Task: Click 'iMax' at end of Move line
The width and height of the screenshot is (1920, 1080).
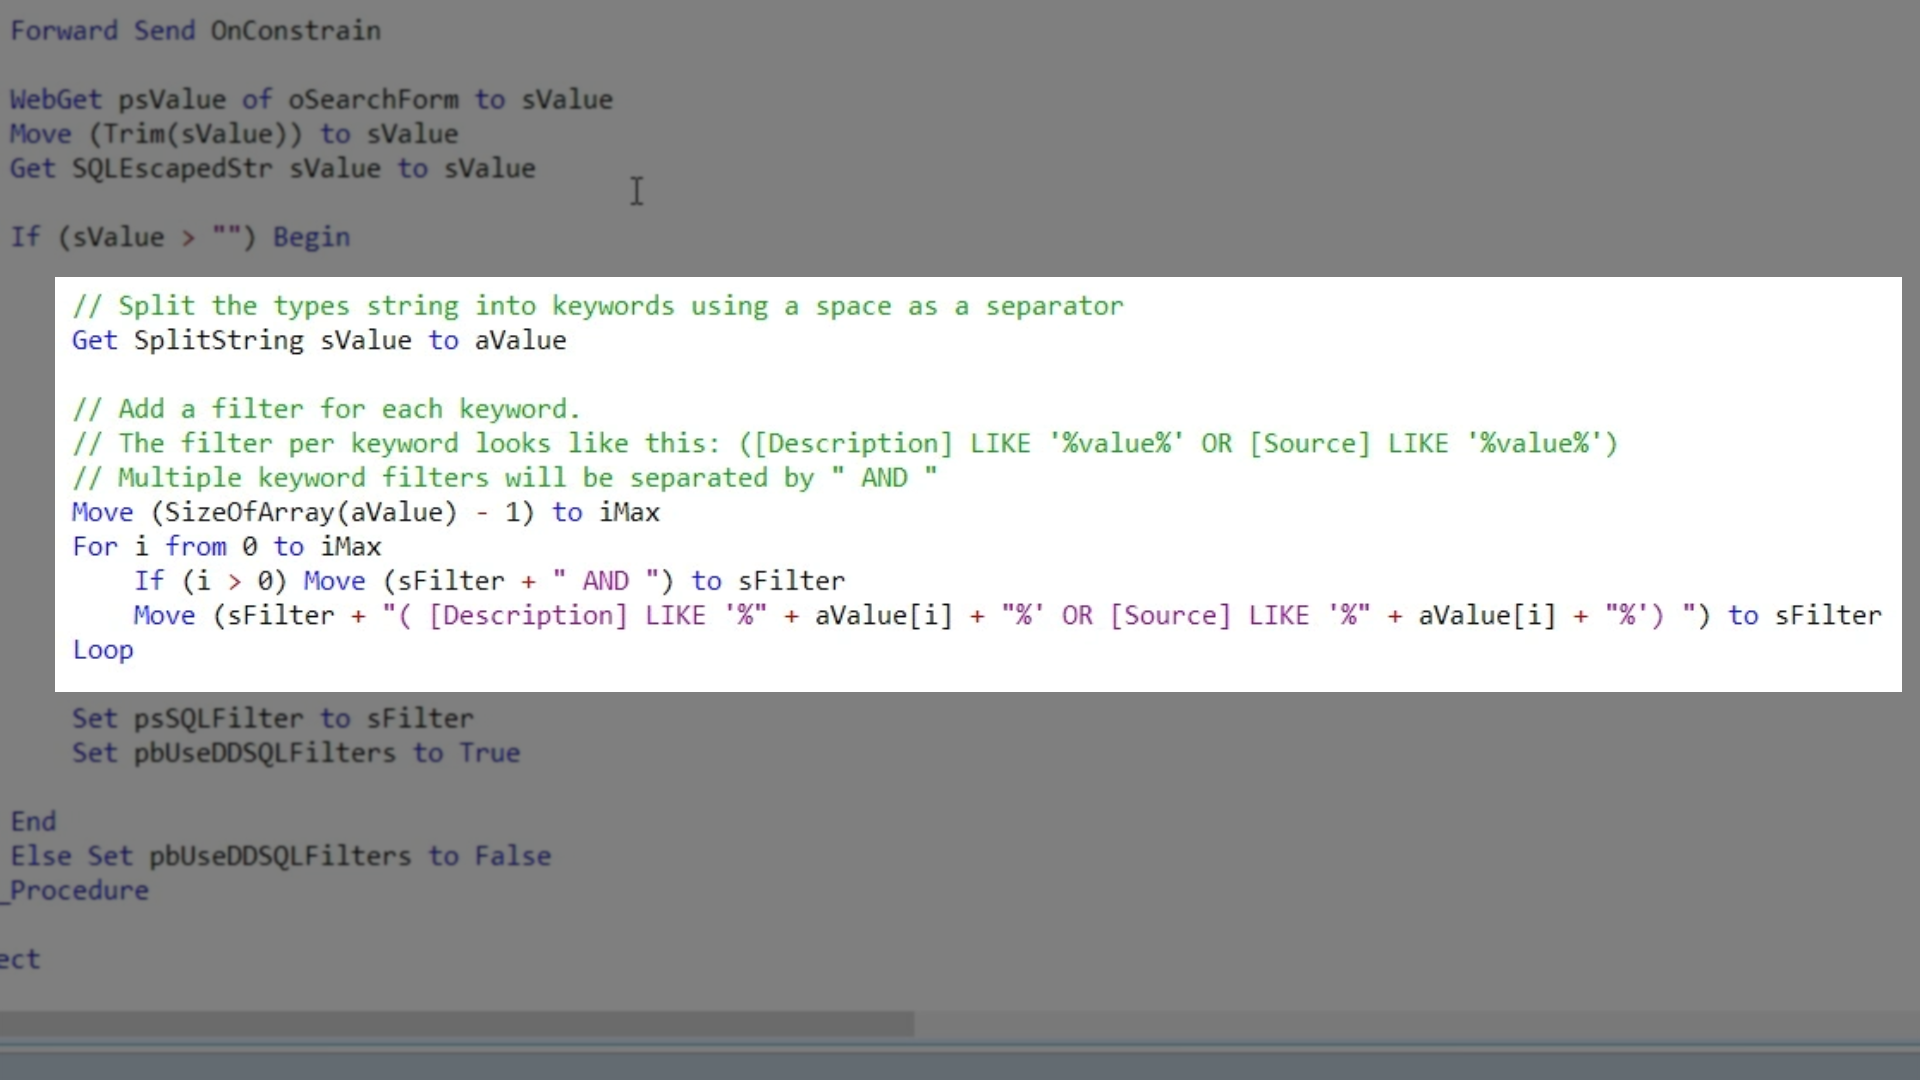Action: [x=629, y=513]
